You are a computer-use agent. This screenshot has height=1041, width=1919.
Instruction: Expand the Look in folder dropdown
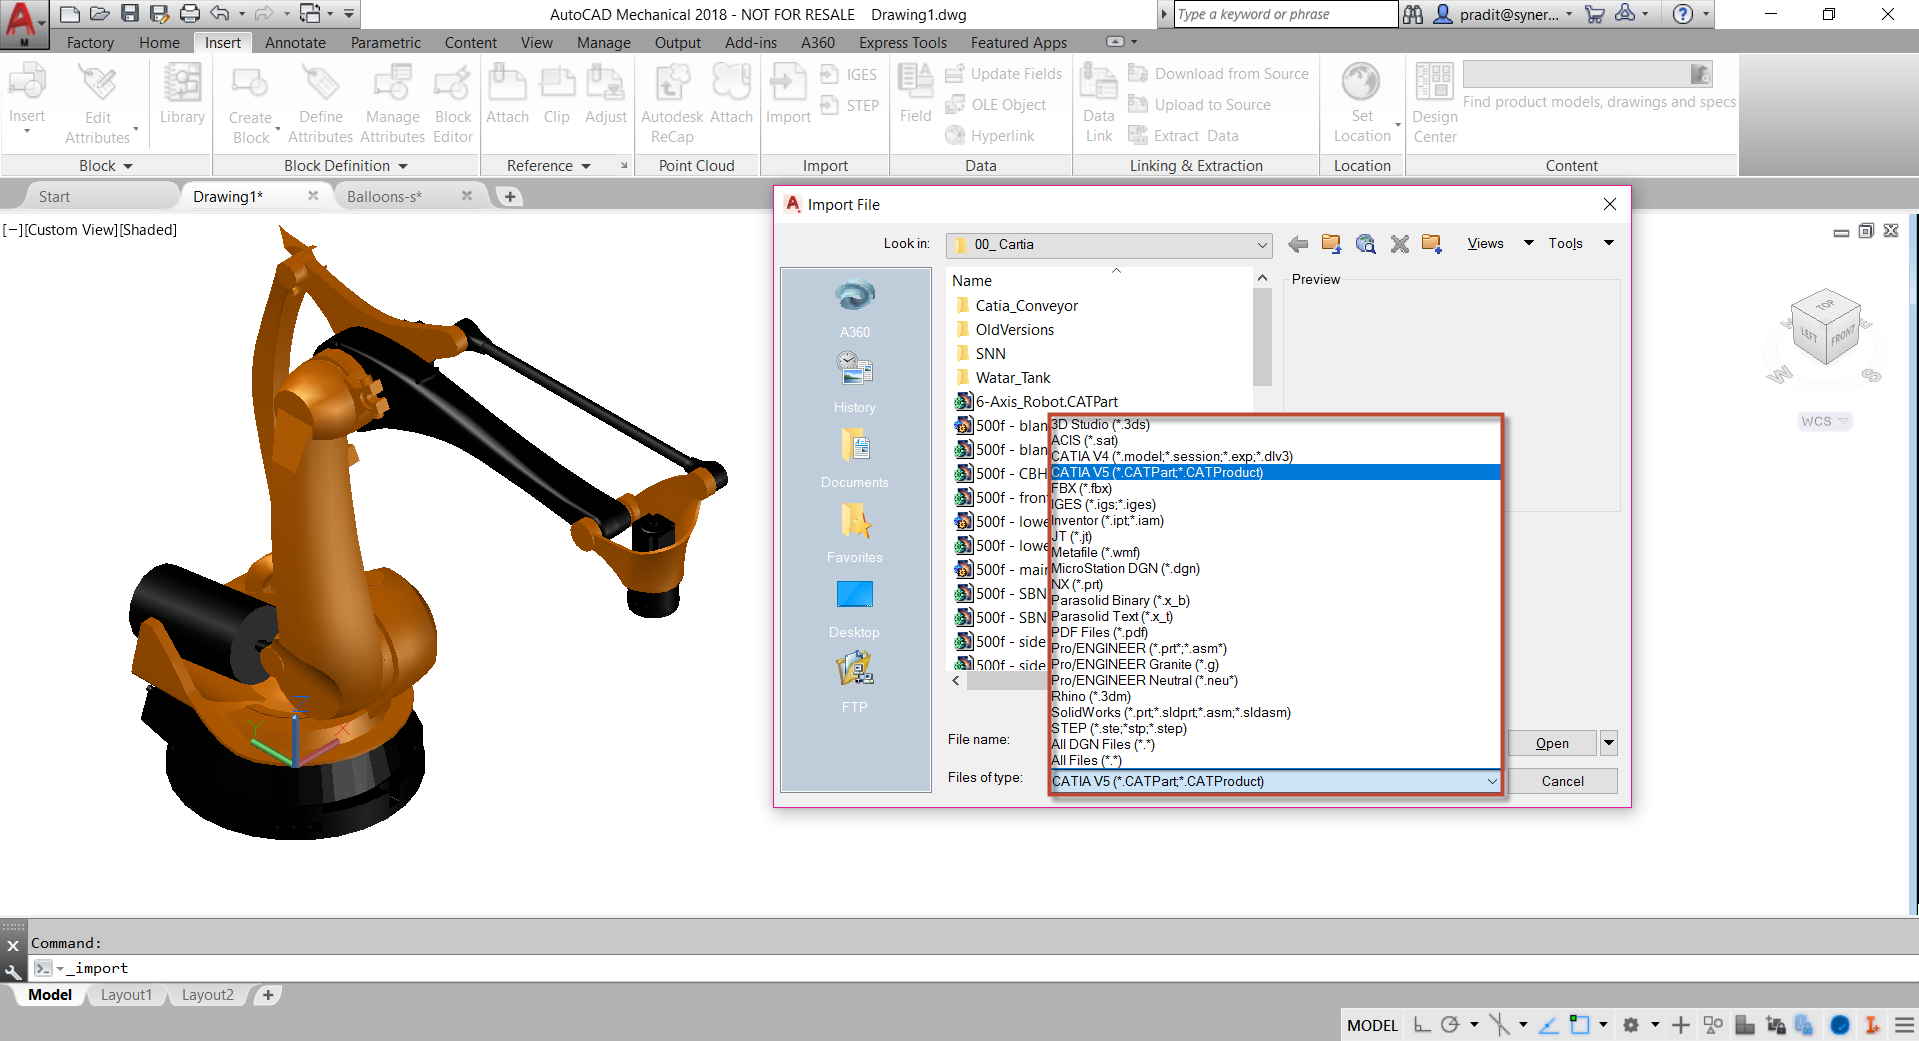pos(1261,244)
